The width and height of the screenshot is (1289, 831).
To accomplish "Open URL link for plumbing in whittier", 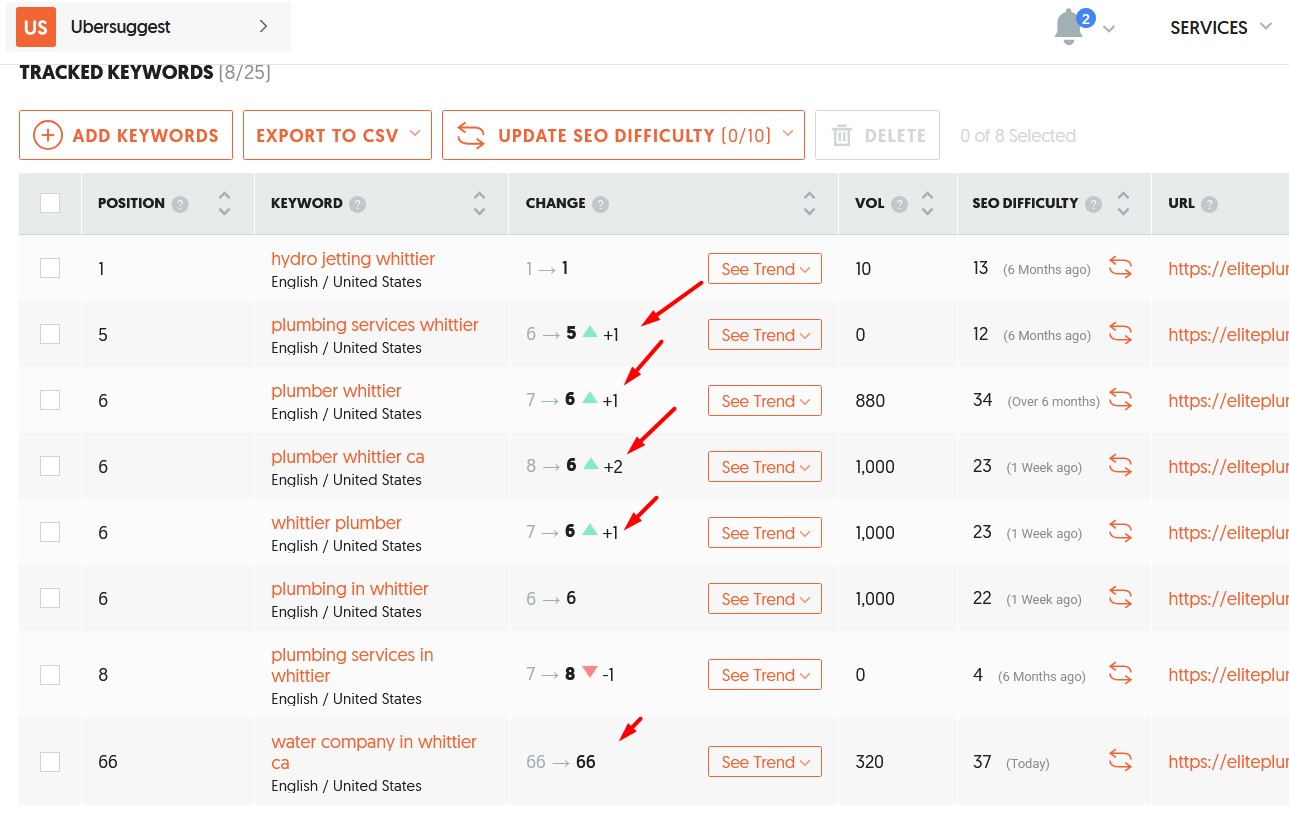I will pyautogui.click(x=1228, y=598).
